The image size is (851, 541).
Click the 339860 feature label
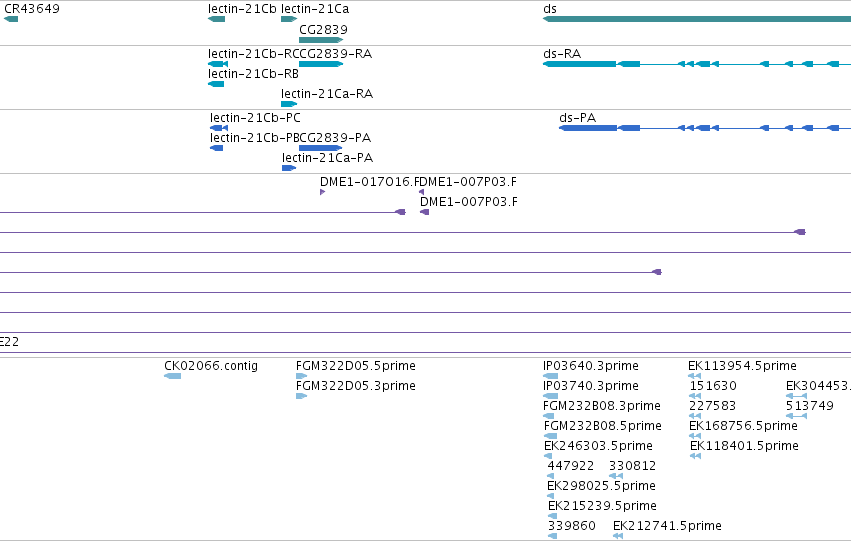[572, 526]
